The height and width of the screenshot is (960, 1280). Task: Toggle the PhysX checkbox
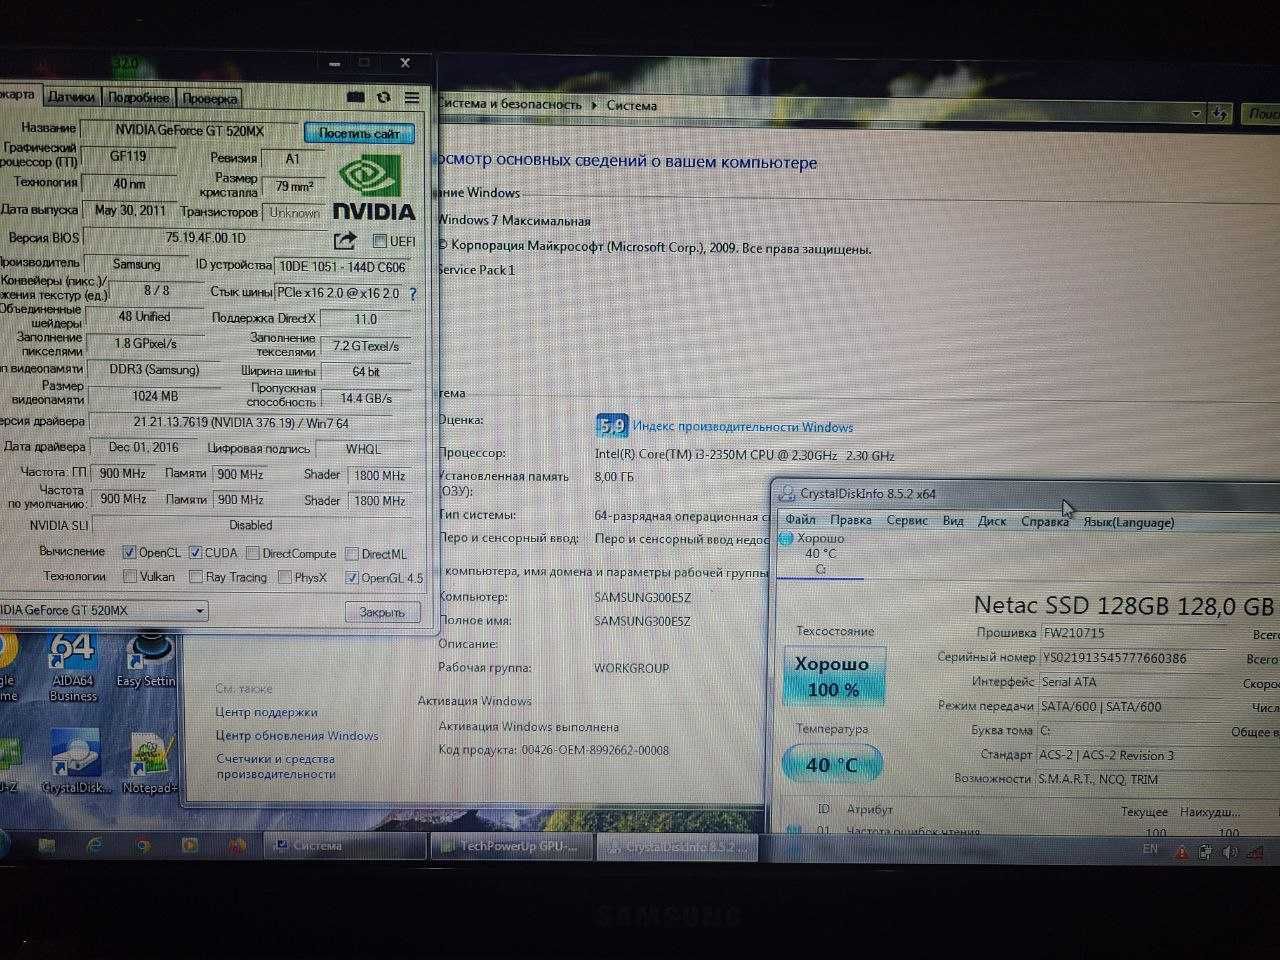(285, 577)
